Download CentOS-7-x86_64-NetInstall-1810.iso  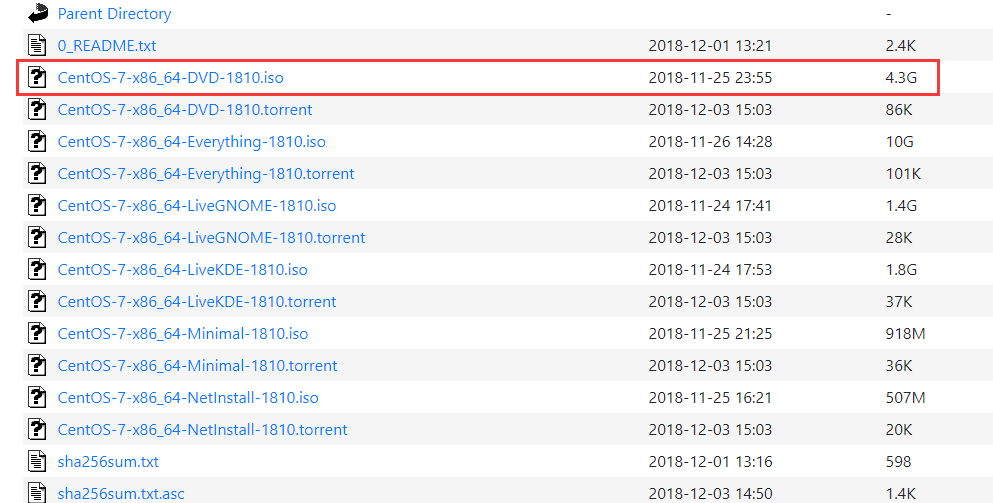tap(188, 398)
